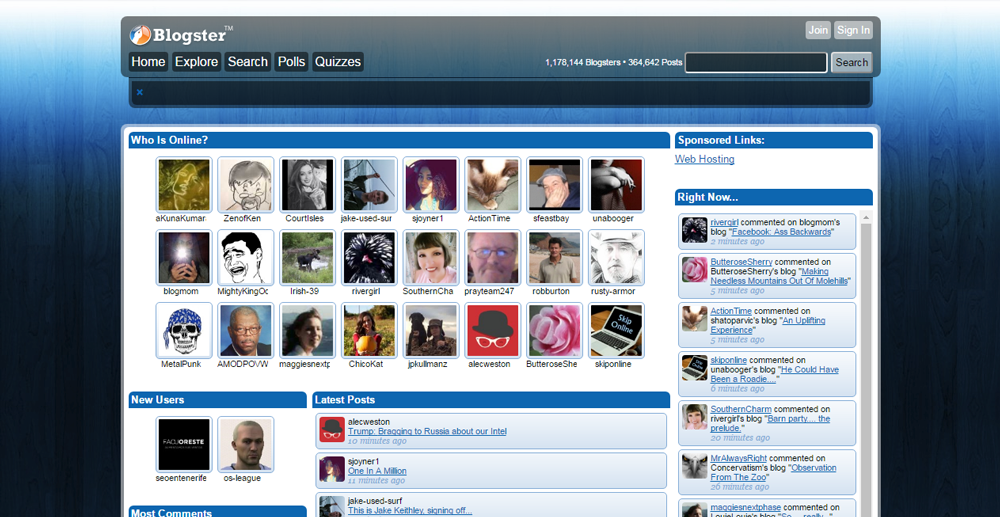Image resolution: width=1000 pixels, height=517 pixels.
Task: Open SouthernCharm avatar in Who Is Online
Action: (x=431, y=258)
